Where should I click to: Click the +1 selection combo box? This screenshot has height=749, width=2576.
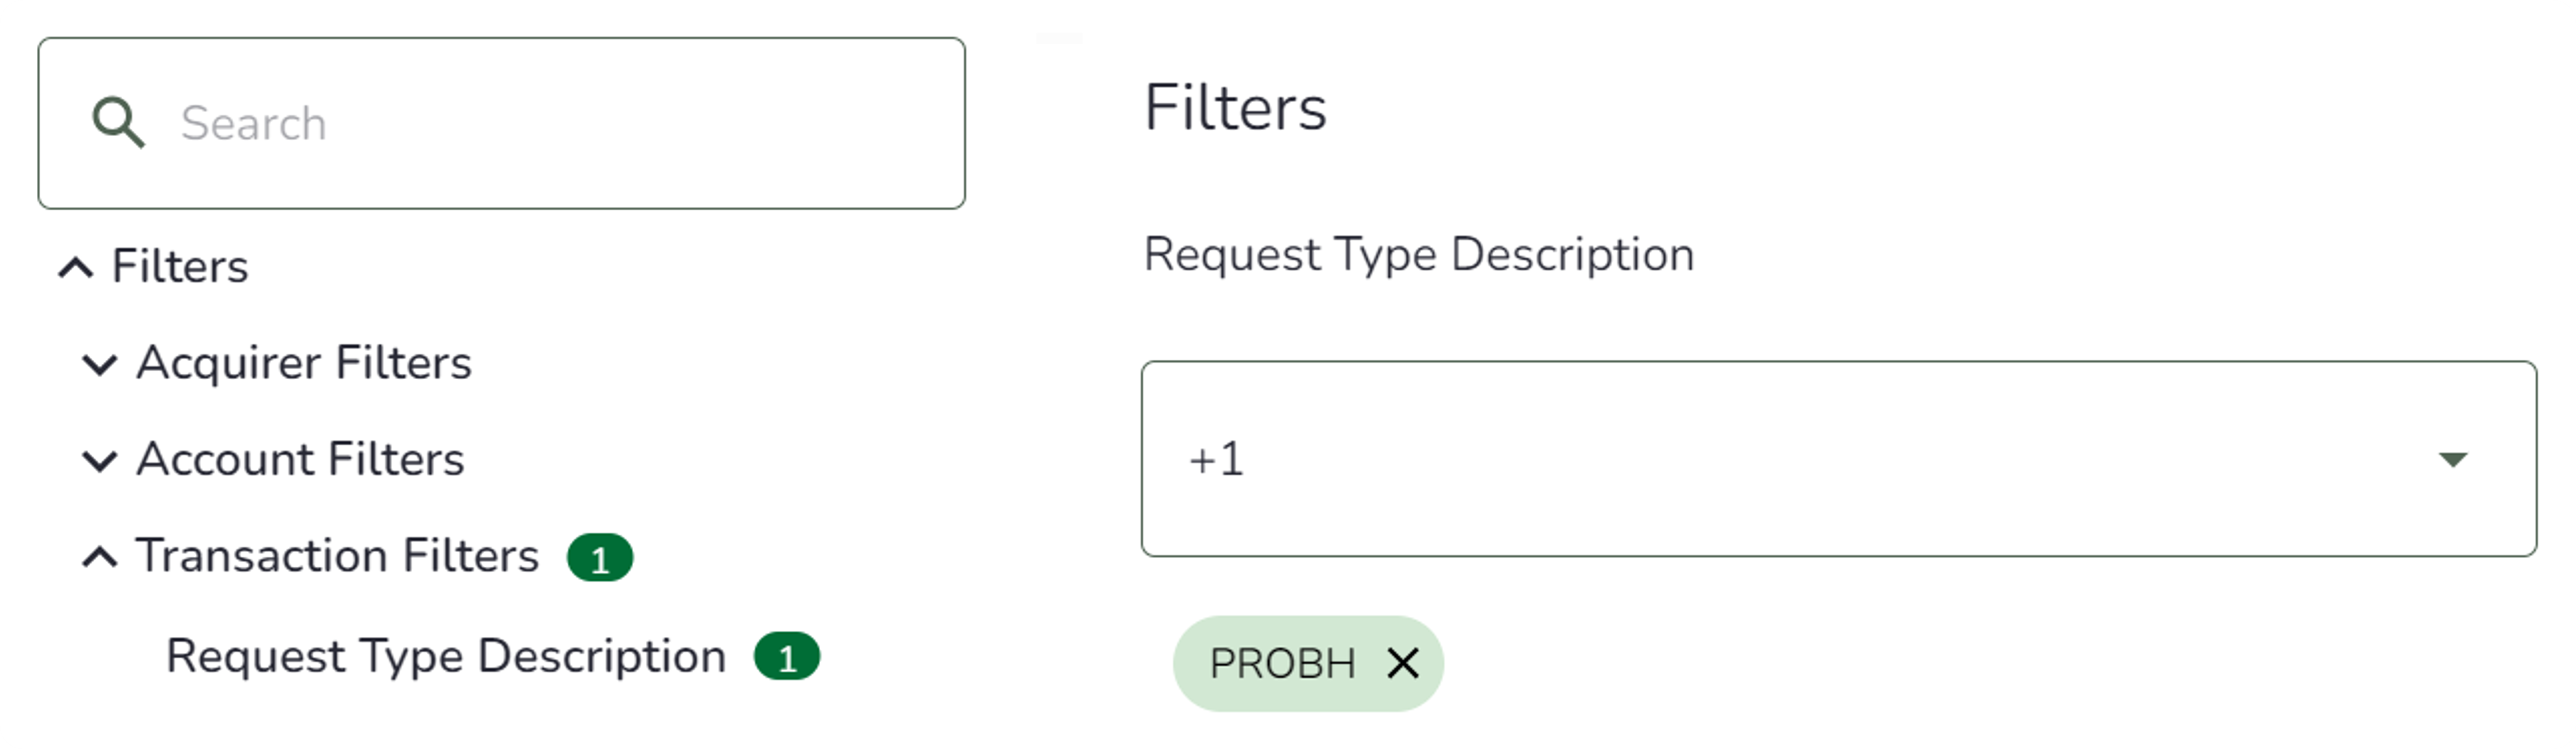(1800, 459)
